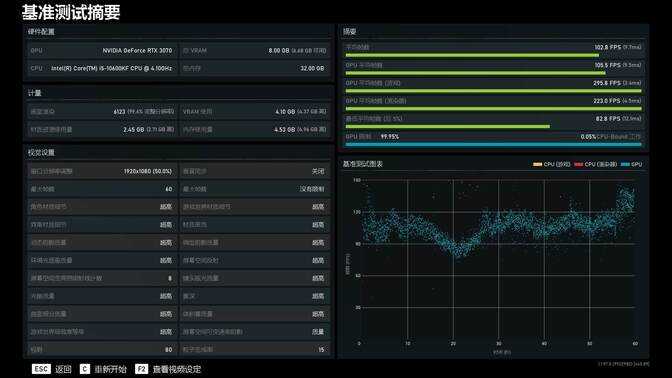Screen dimensions: 672x378
Task: Click the C key icon for restart
Action: [x=85, y=369]
